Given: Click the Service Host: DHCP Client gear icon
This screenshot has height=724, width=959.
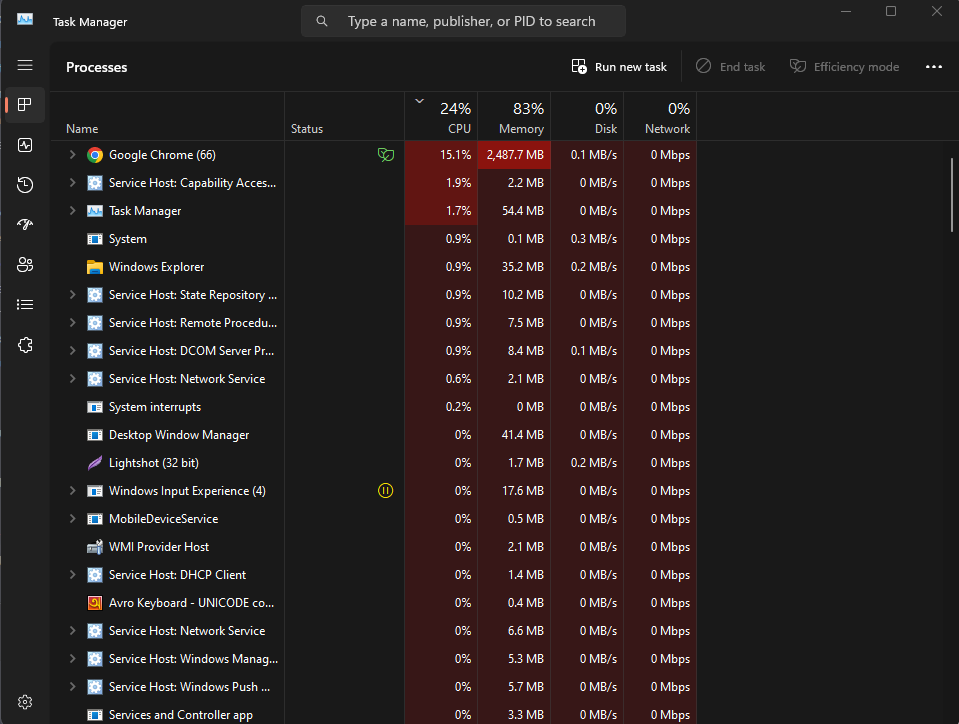Looking at the screenshot, I should (95, 575).
